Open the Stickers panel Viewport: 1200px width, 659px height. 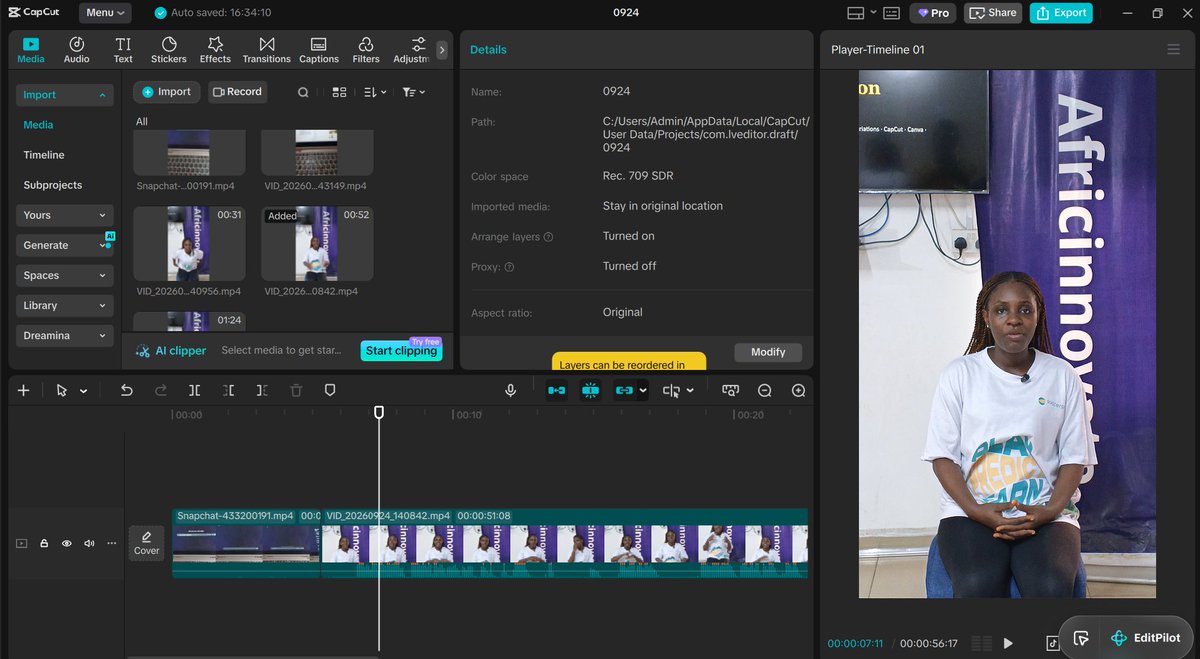[x=169, y=50]
